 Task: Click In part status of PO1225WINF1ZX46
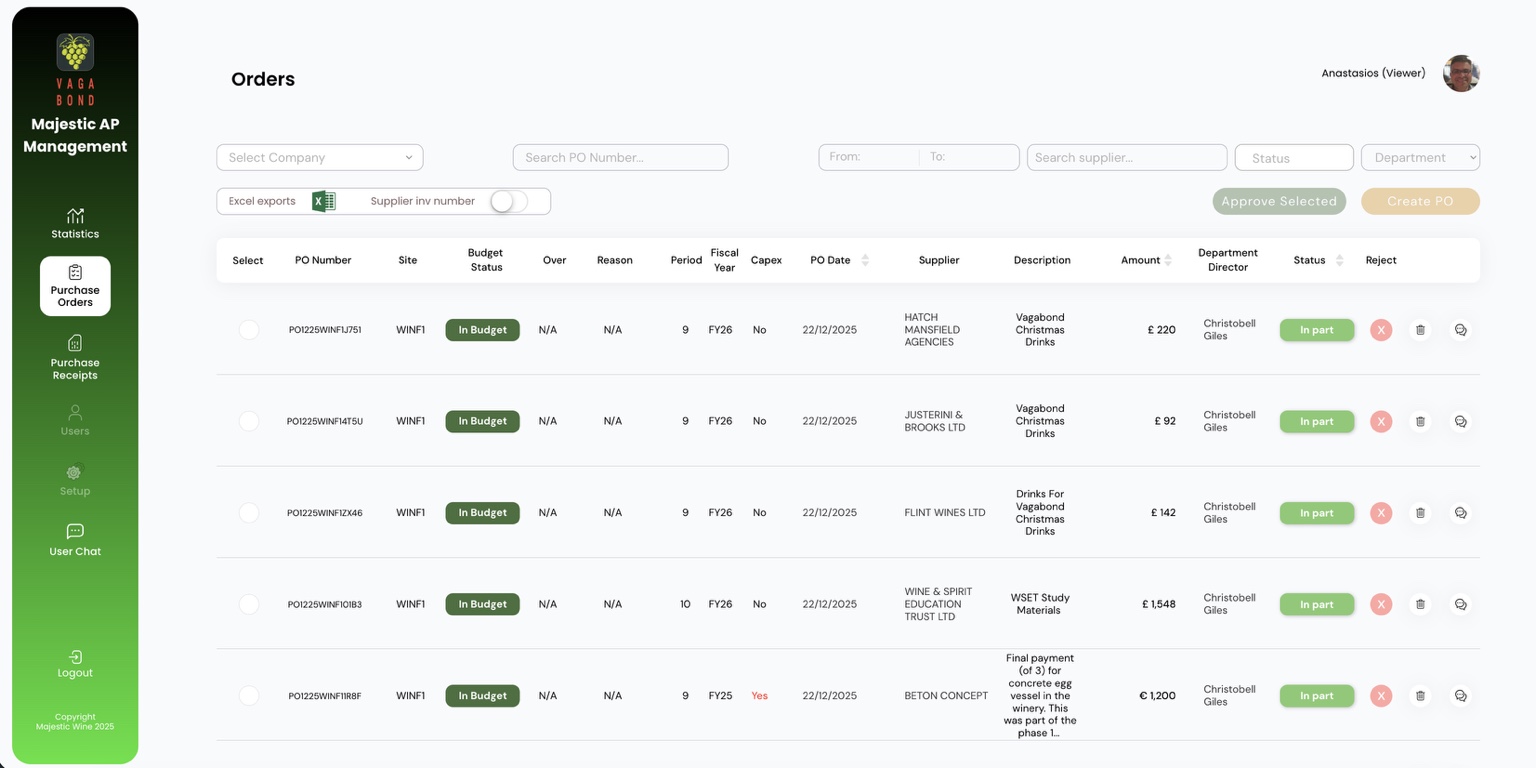coord(1317,513)
